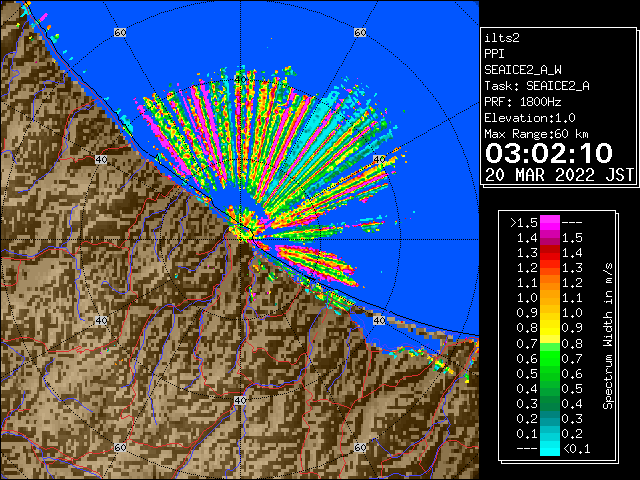The width and height of the screenshot is (640, 480).
Task: Click the "Spectrum Width in m/s" legend title
Action: pos(608,336)
